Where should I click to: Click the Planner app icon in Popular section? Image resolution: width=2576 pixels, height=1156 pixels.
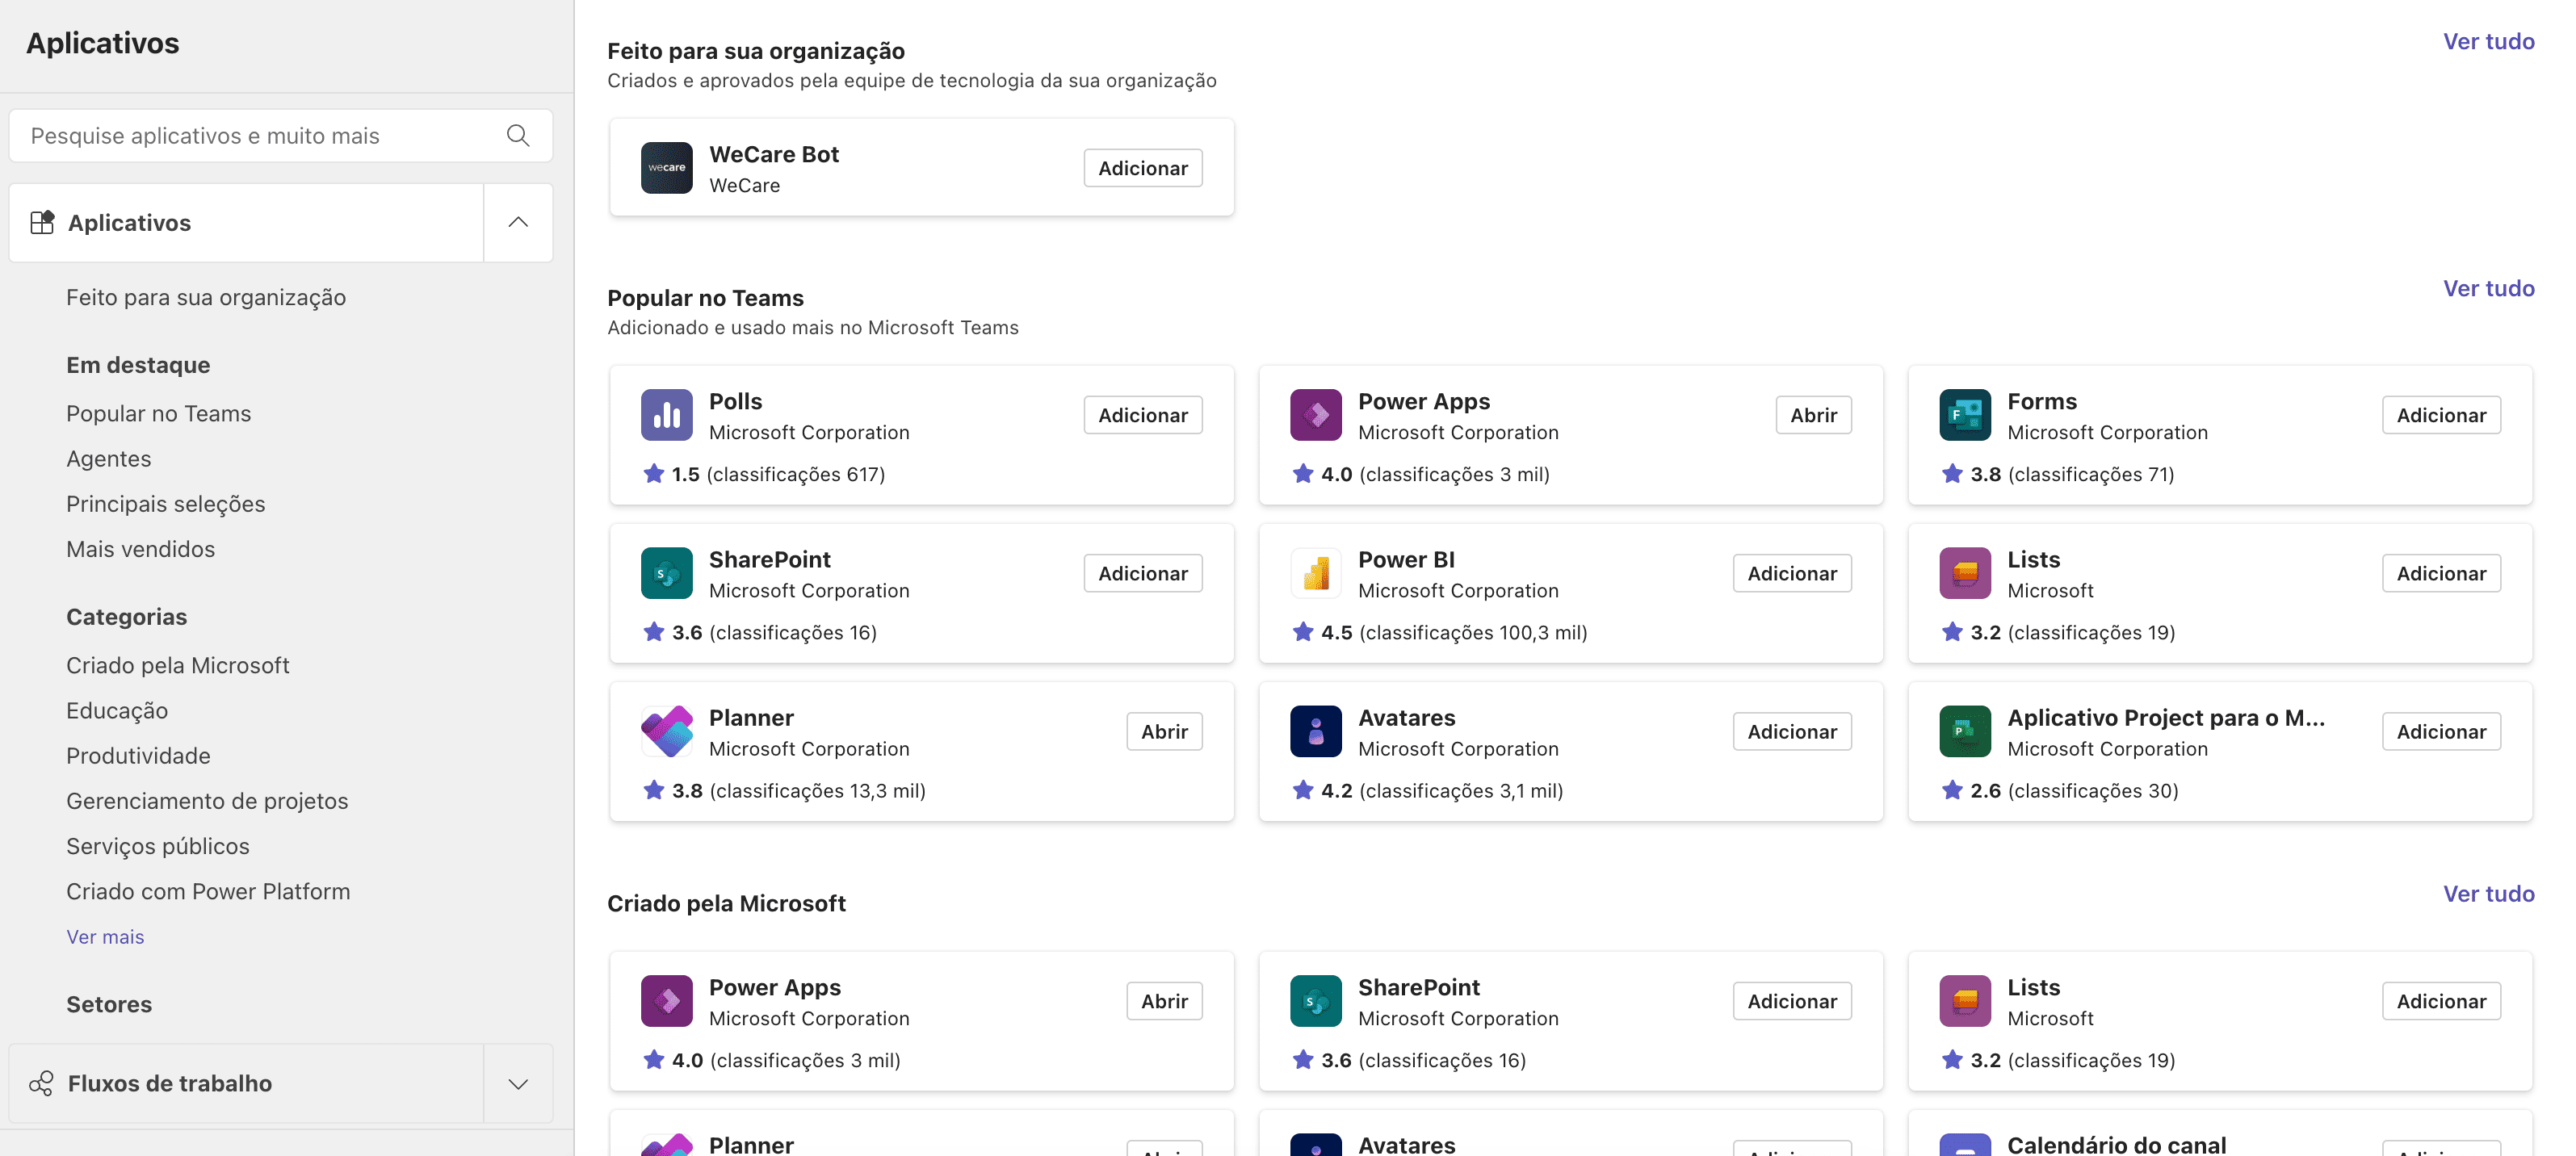point(666,731)
